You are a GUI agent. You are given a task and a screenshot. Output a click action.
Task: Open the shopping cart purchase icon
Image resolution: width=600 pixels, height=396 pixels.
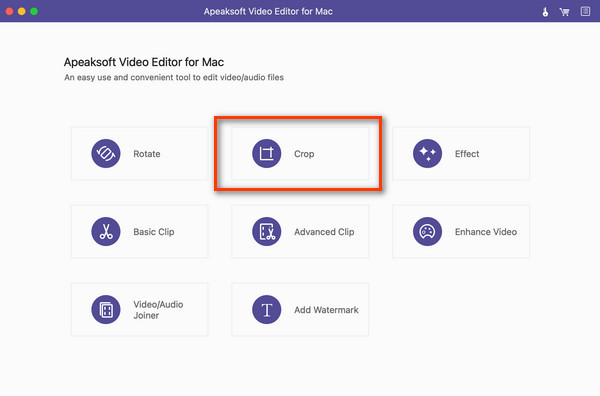564,12
